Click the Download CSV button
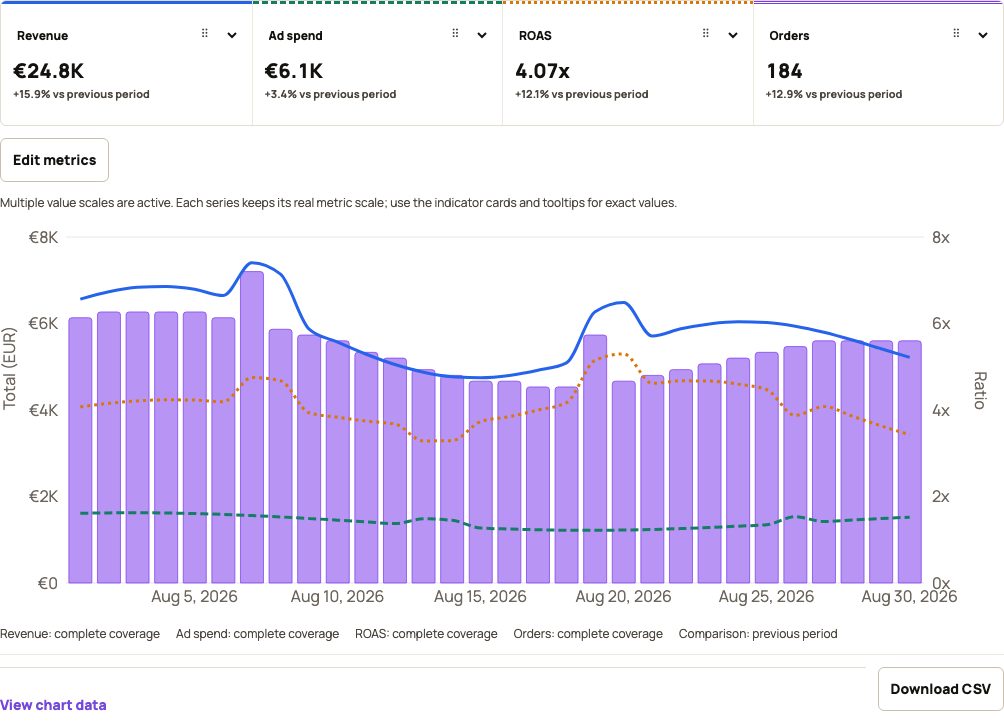 tap(940, 689)
